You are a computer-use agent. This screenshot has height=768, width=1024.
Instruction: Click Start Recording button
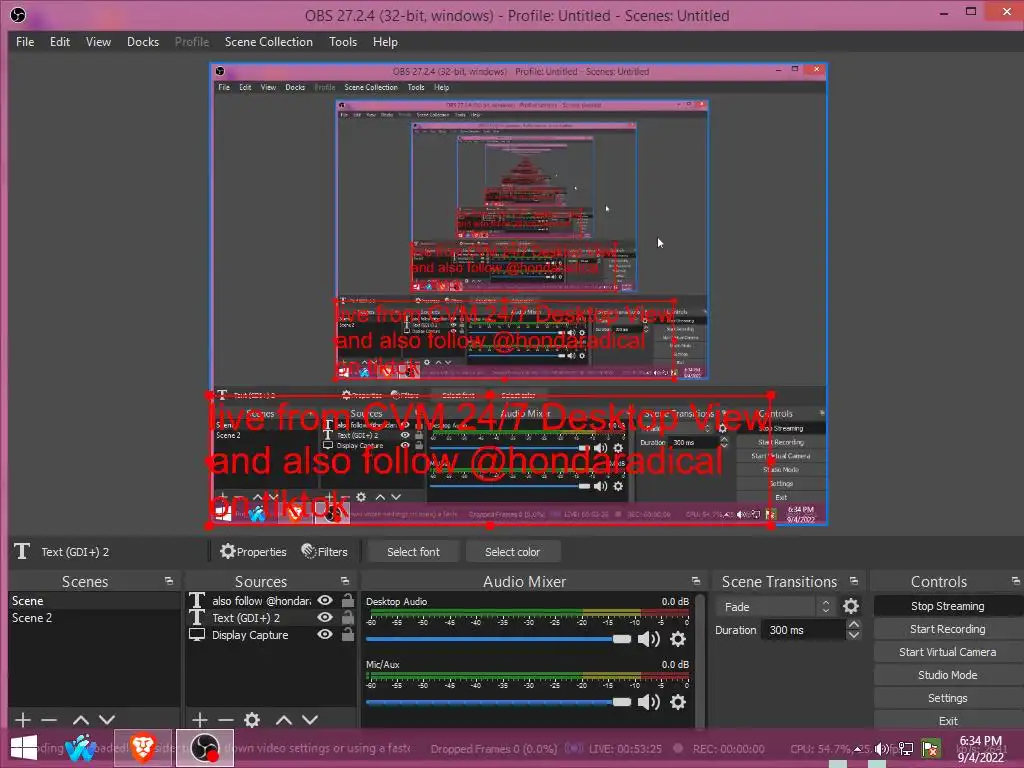947,629
